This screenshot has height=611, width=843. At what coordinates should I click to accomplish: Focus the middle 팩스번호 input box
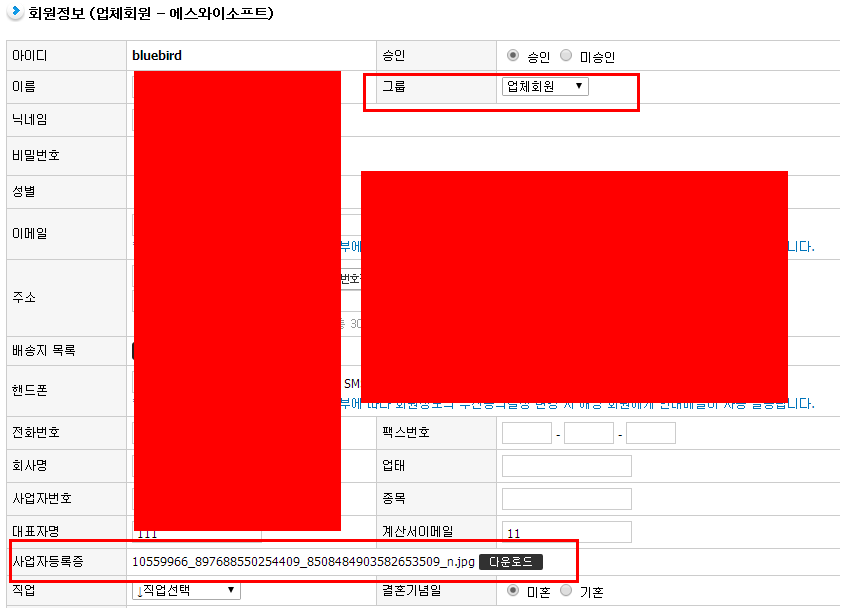pos(589,433)
